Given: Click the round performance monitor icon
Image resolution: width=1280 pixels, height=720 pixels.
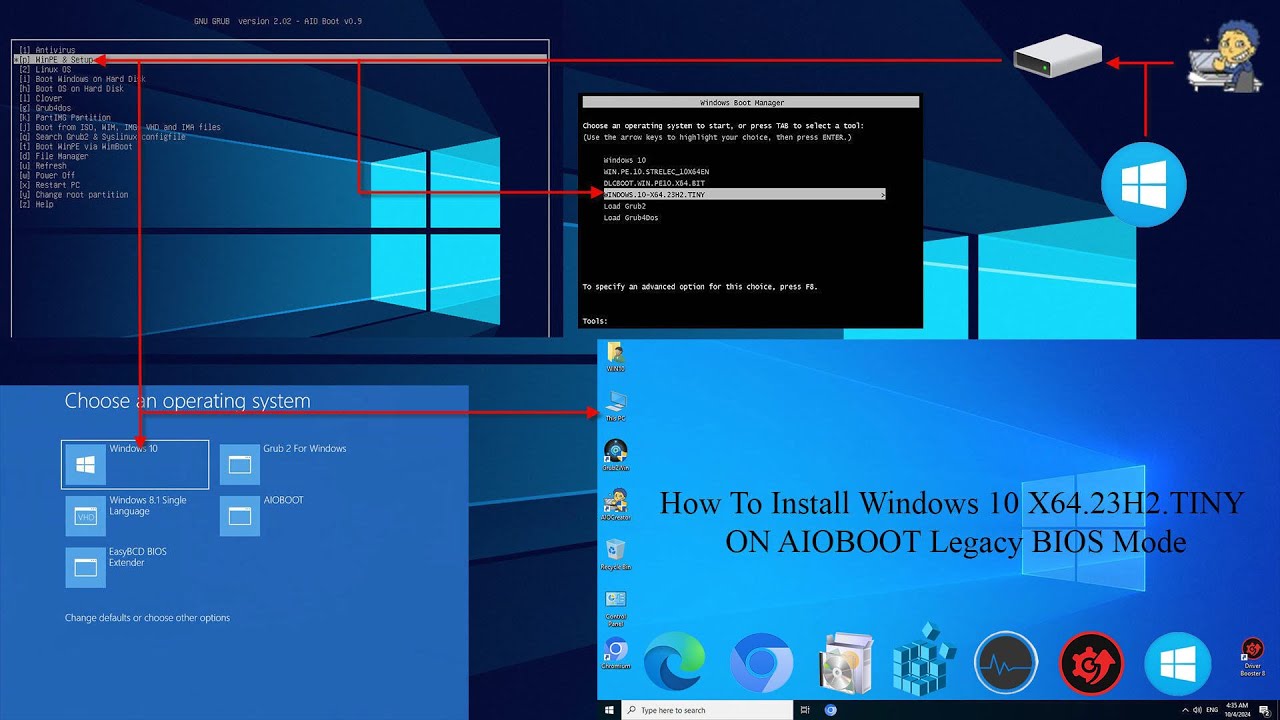Looking at the screenshot, I should click(x=1006, y=663).
